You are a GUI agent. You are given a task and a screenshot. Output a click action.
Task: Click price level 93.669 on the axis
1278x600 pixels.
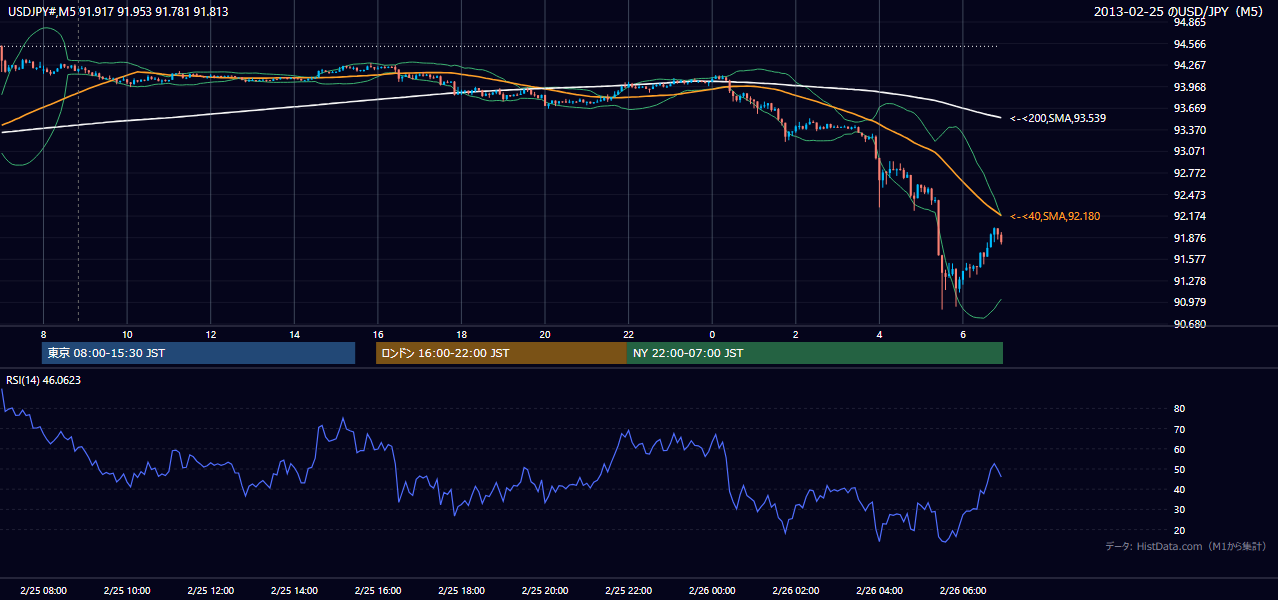(x=1189, y=108)
